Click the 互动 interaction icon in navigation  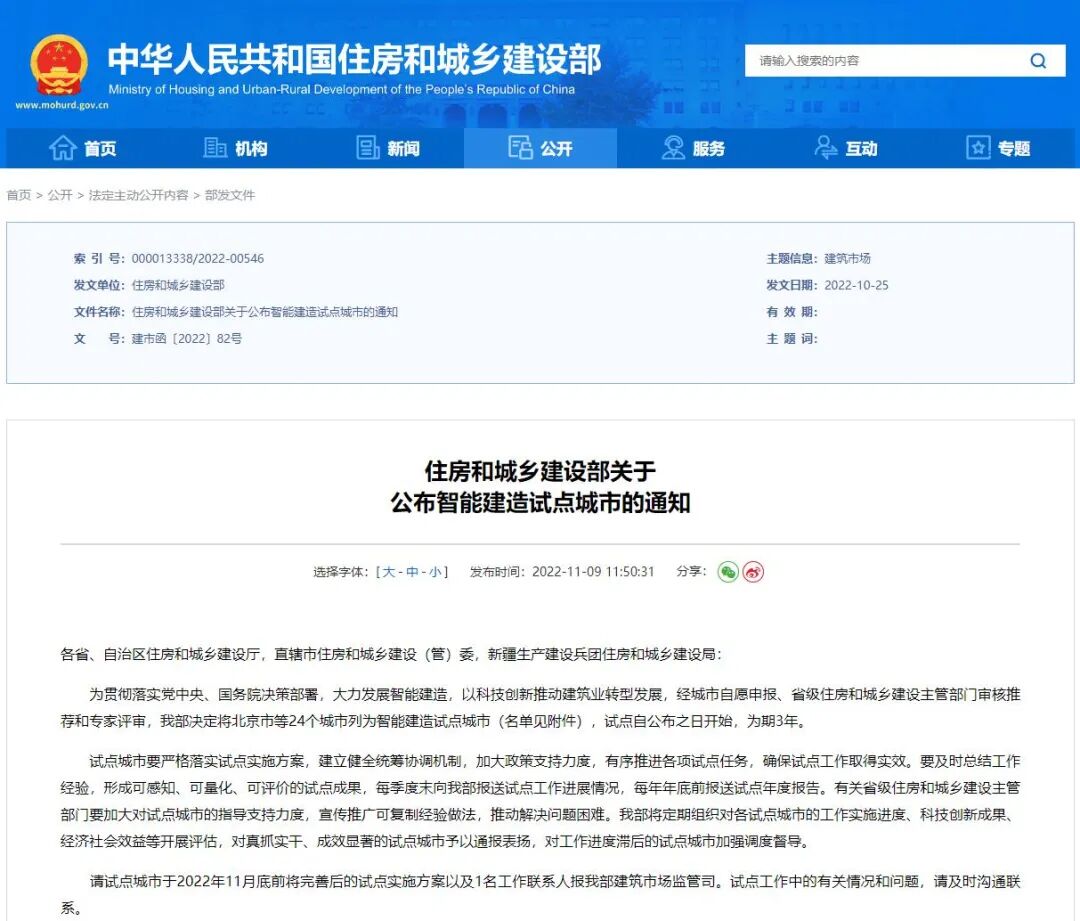pos(824,148)
